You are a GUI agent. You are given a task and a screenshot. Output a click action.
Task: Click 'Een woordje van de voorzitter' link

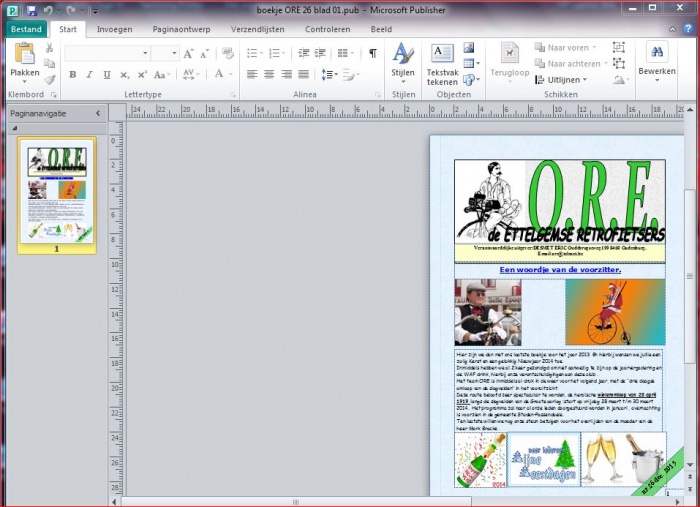[560, 270]
